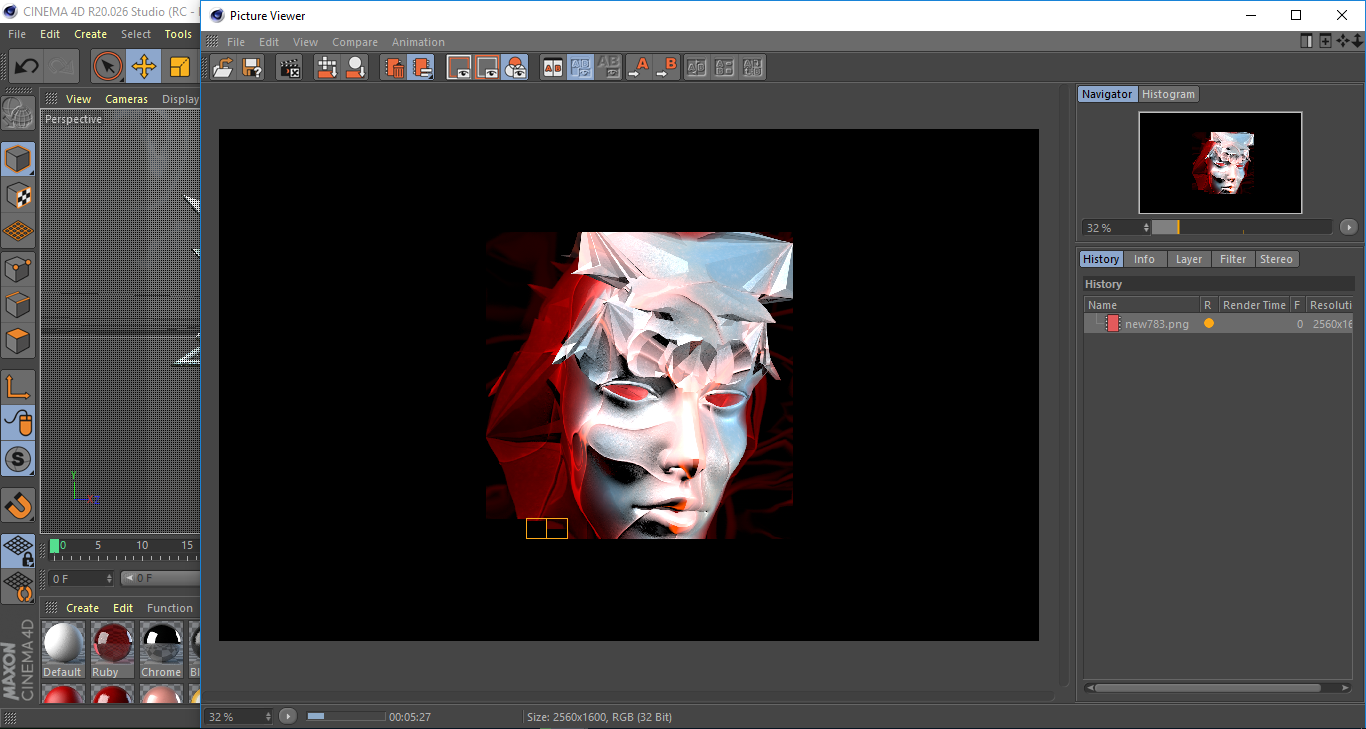Open the Navigator zoom percentage dropdown
1366x729 pixels.
1146,227
